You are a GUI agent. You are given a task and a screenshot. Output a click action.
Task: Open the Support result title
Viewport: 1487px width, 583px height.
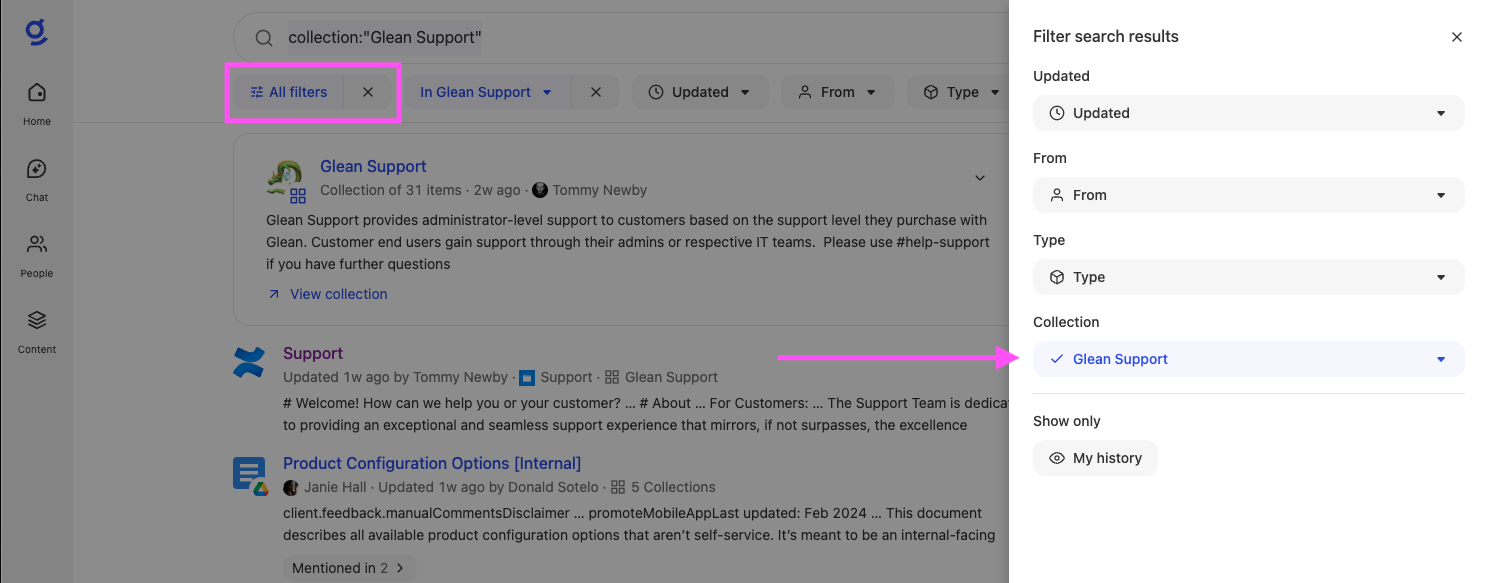(x=313, y=353)
